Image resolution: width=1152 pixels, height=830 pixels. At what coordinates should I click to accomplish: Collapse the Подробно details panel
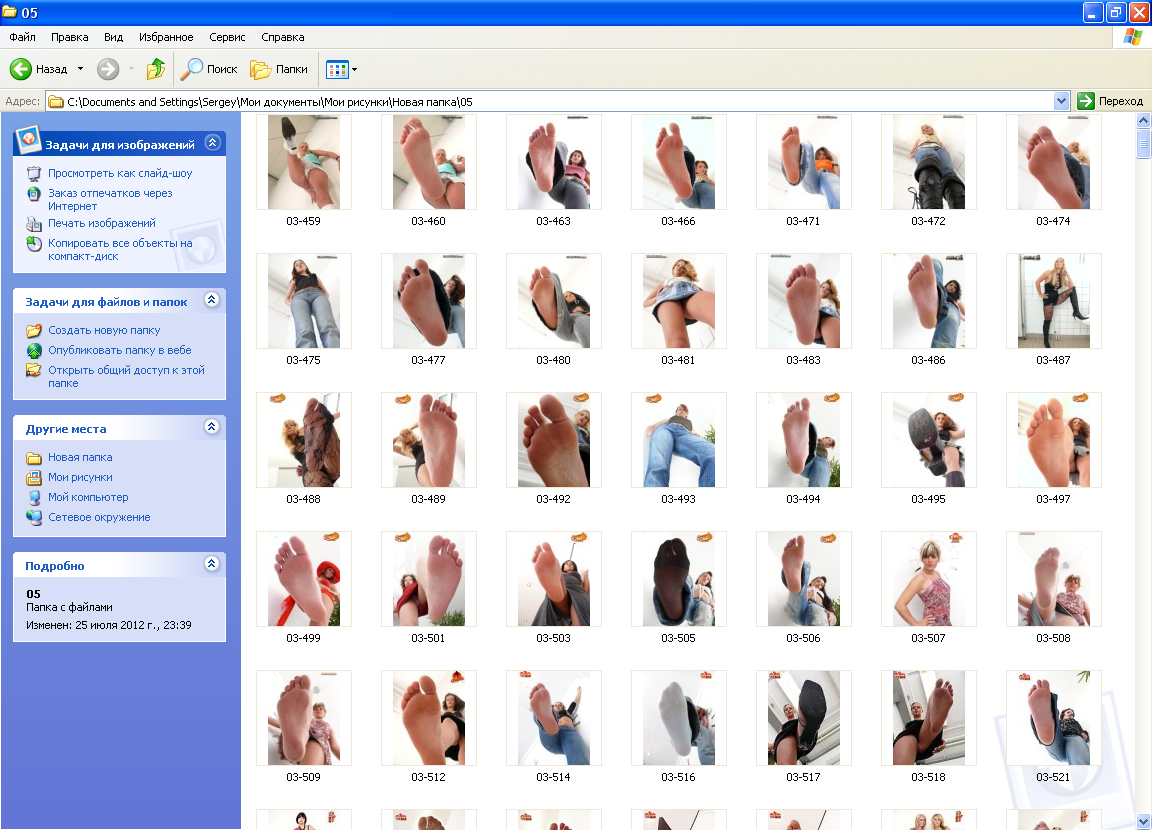pos(212,563)
